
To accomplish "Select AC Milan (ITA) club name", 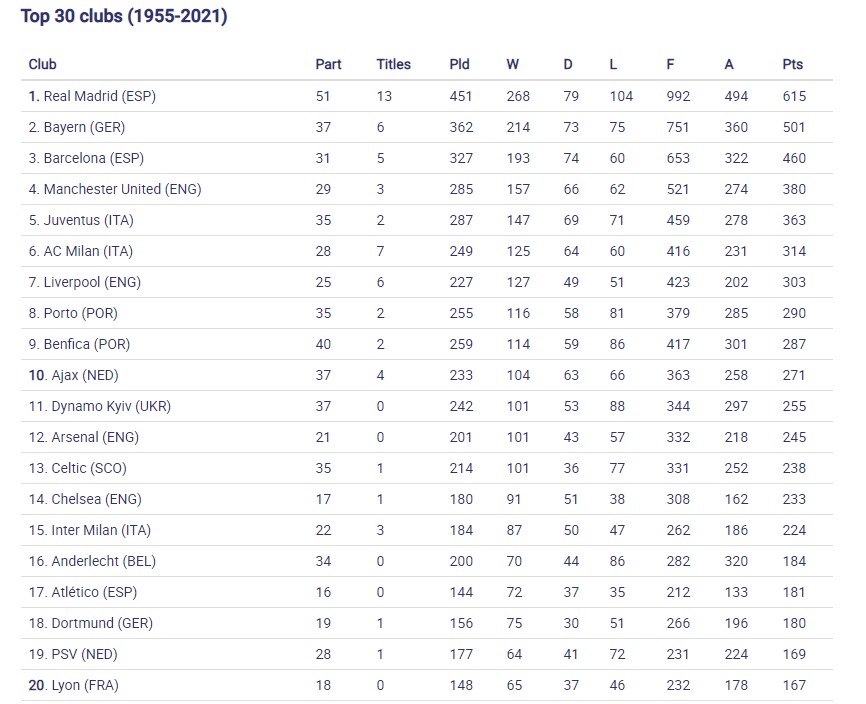I will 88,251.
